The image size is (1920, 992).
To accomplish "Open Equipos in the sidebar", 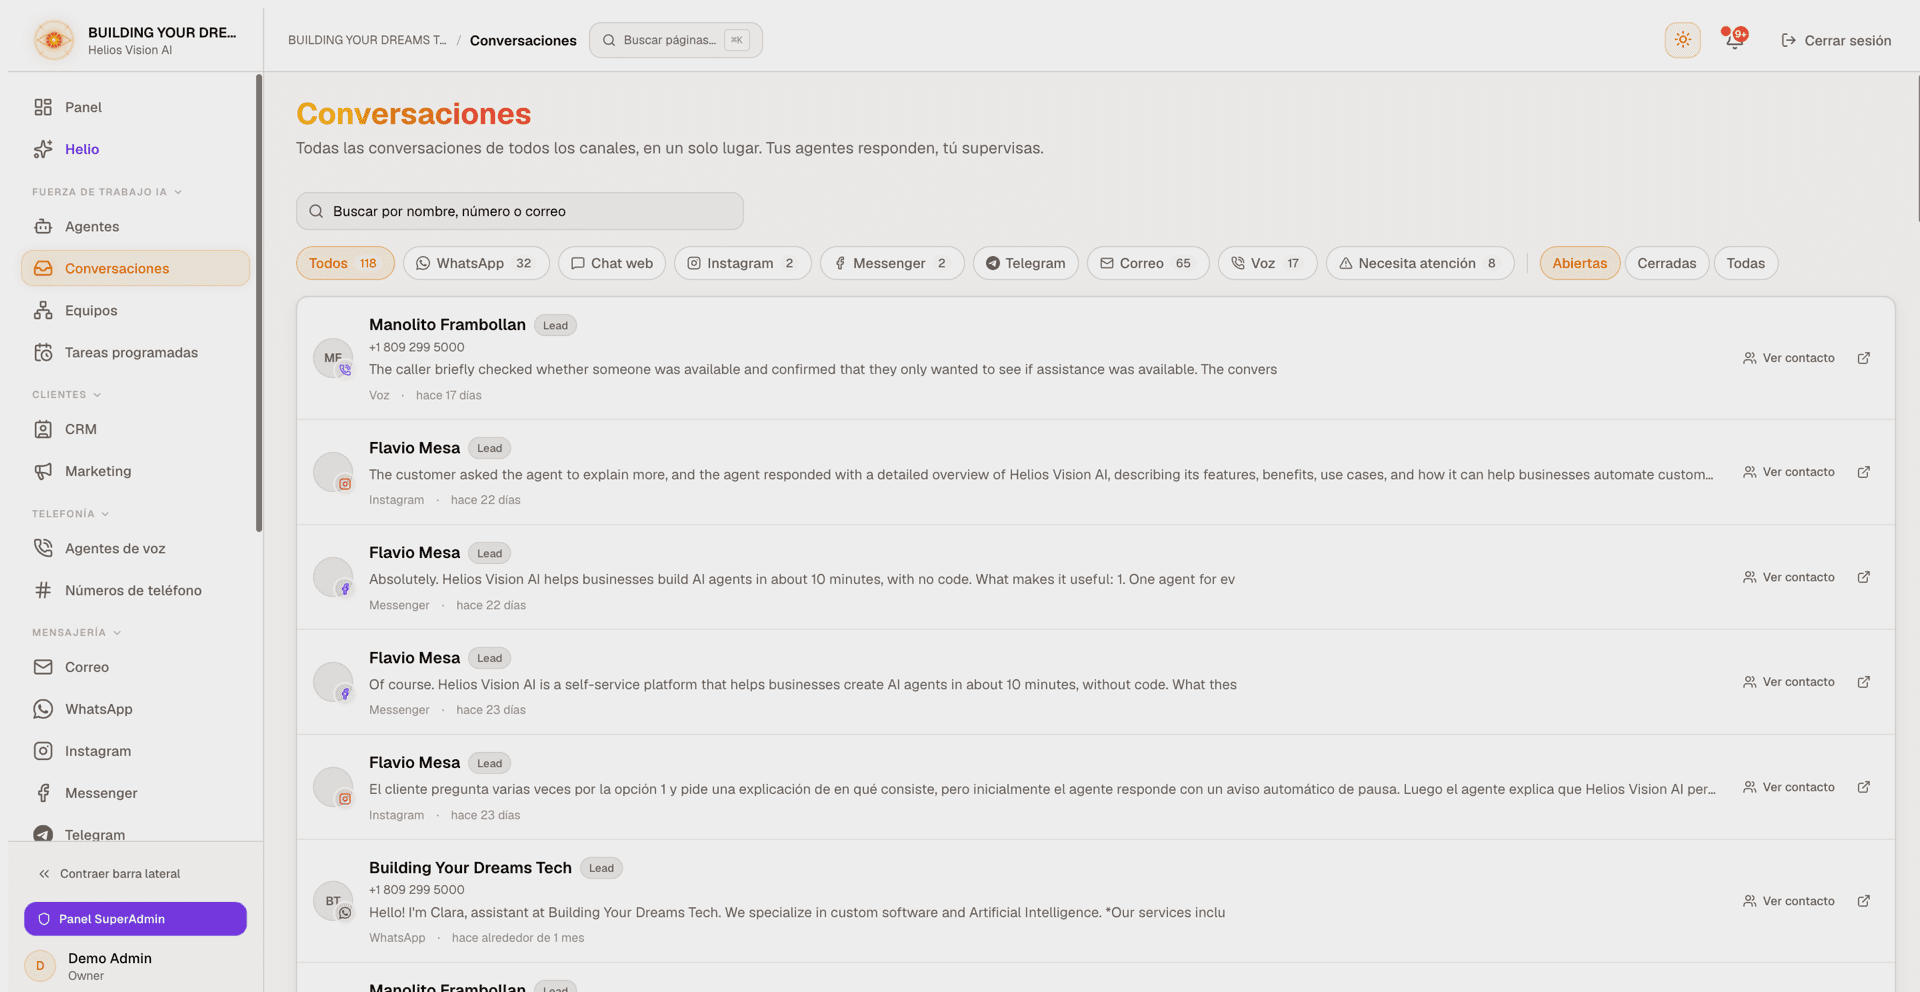I will tap(135, 310).
